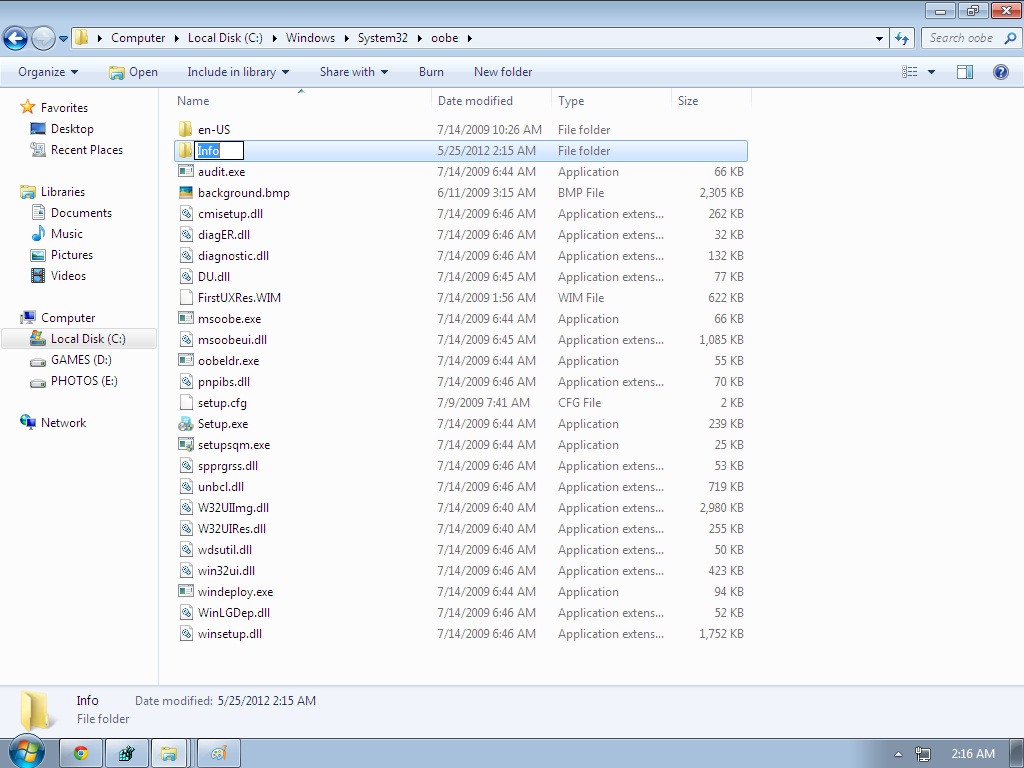Go back with the Back arrow button
Viewport: 1024px width, 768px height.
point(16,38)
